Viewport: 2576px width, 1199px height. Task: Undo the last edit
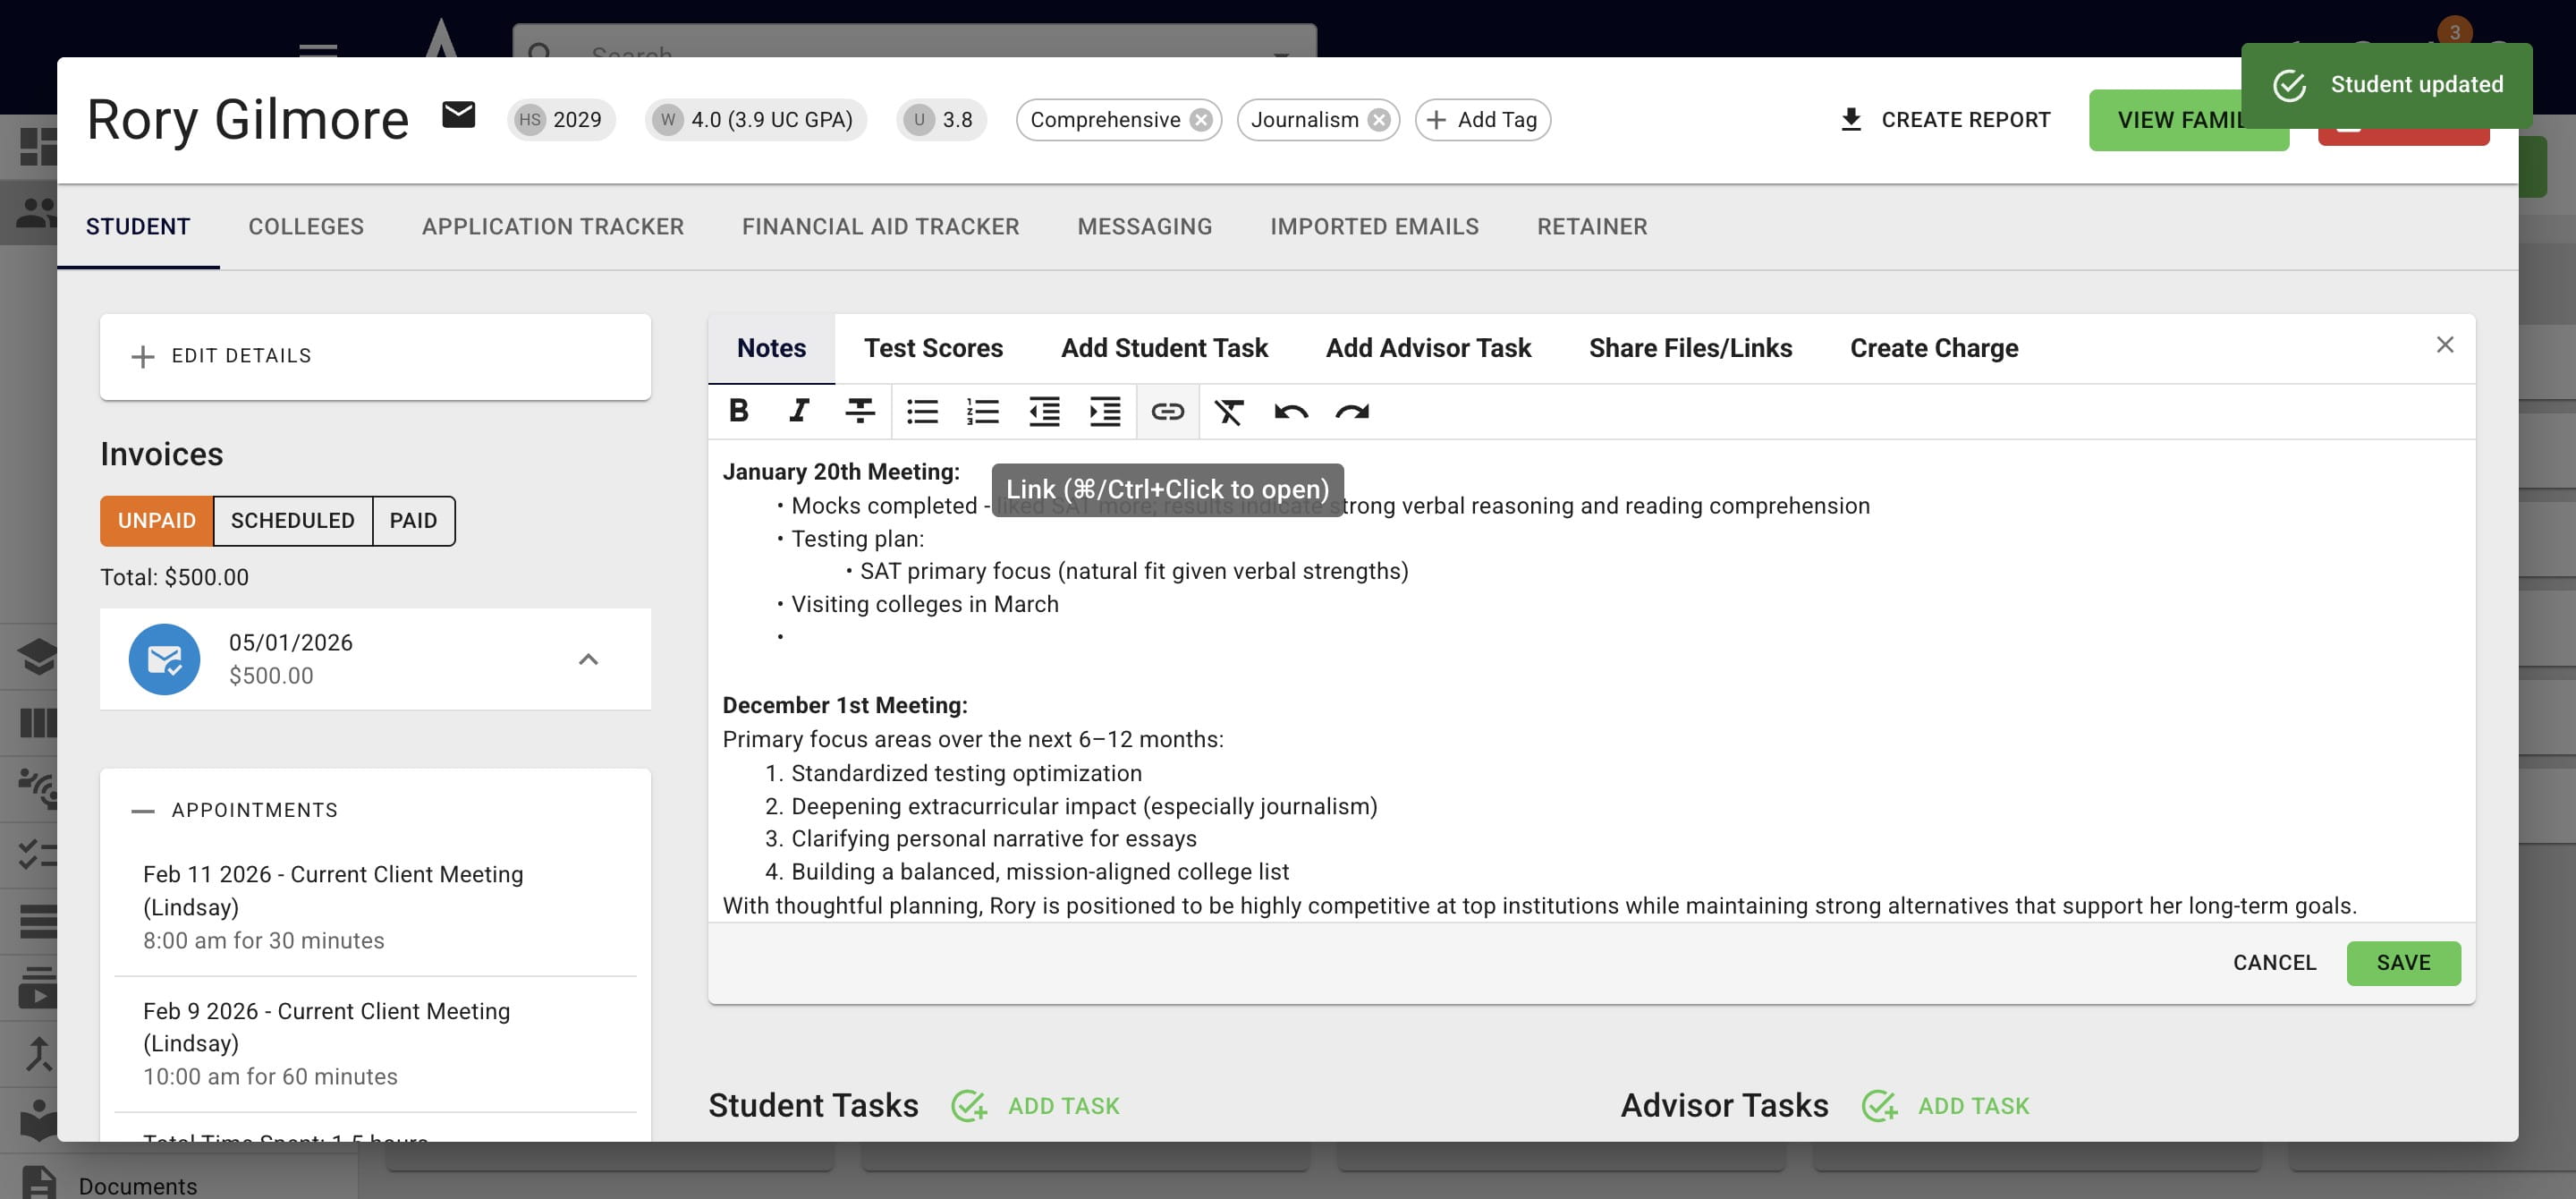pyautogui.click(x=1291, y=411)
